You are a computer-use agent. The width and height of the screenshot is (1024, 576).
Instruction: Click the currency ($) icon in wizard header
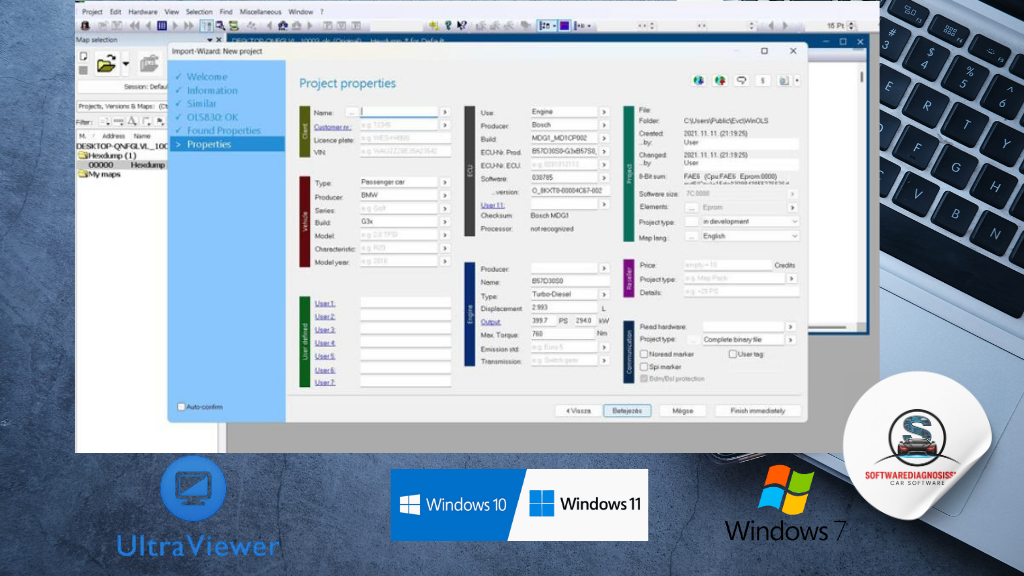pos(762,81)
